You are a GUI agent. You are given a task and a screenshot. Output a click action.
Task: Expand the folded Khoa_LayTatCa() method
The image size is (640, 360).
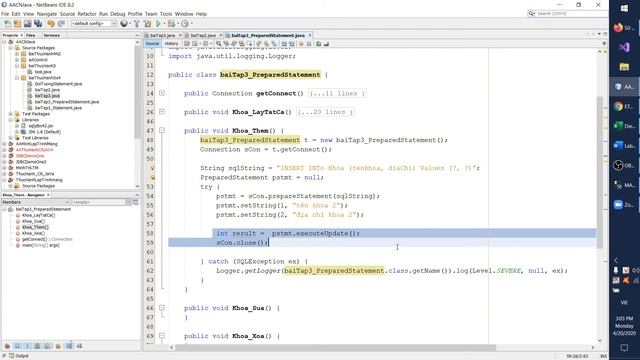(x=162, y=112)
